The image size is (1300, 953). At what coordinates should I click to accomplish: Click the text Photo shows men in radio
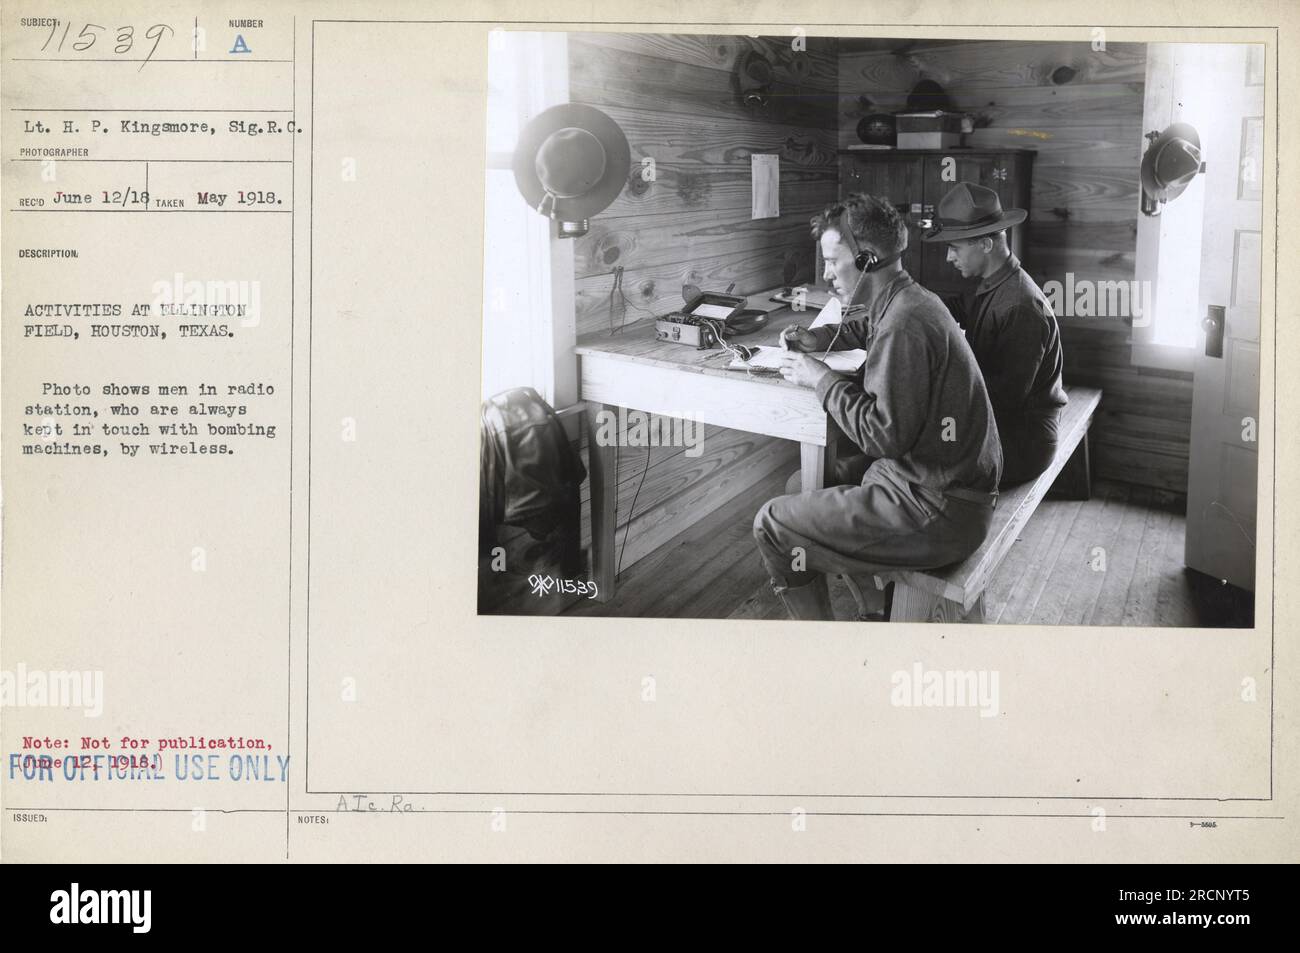(160, 388)
